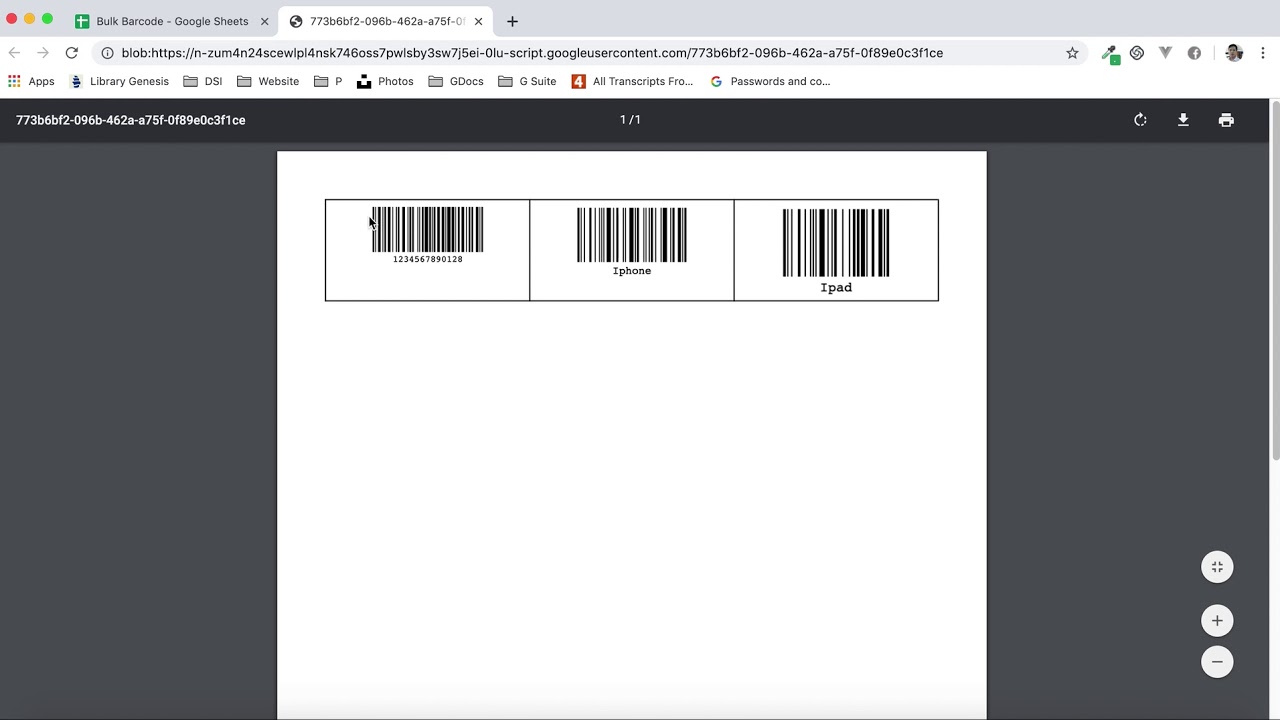Viewport: 1280px width, 720px height.
Task: Rotate the PDF clockwise
Action: click(1140, 120)
